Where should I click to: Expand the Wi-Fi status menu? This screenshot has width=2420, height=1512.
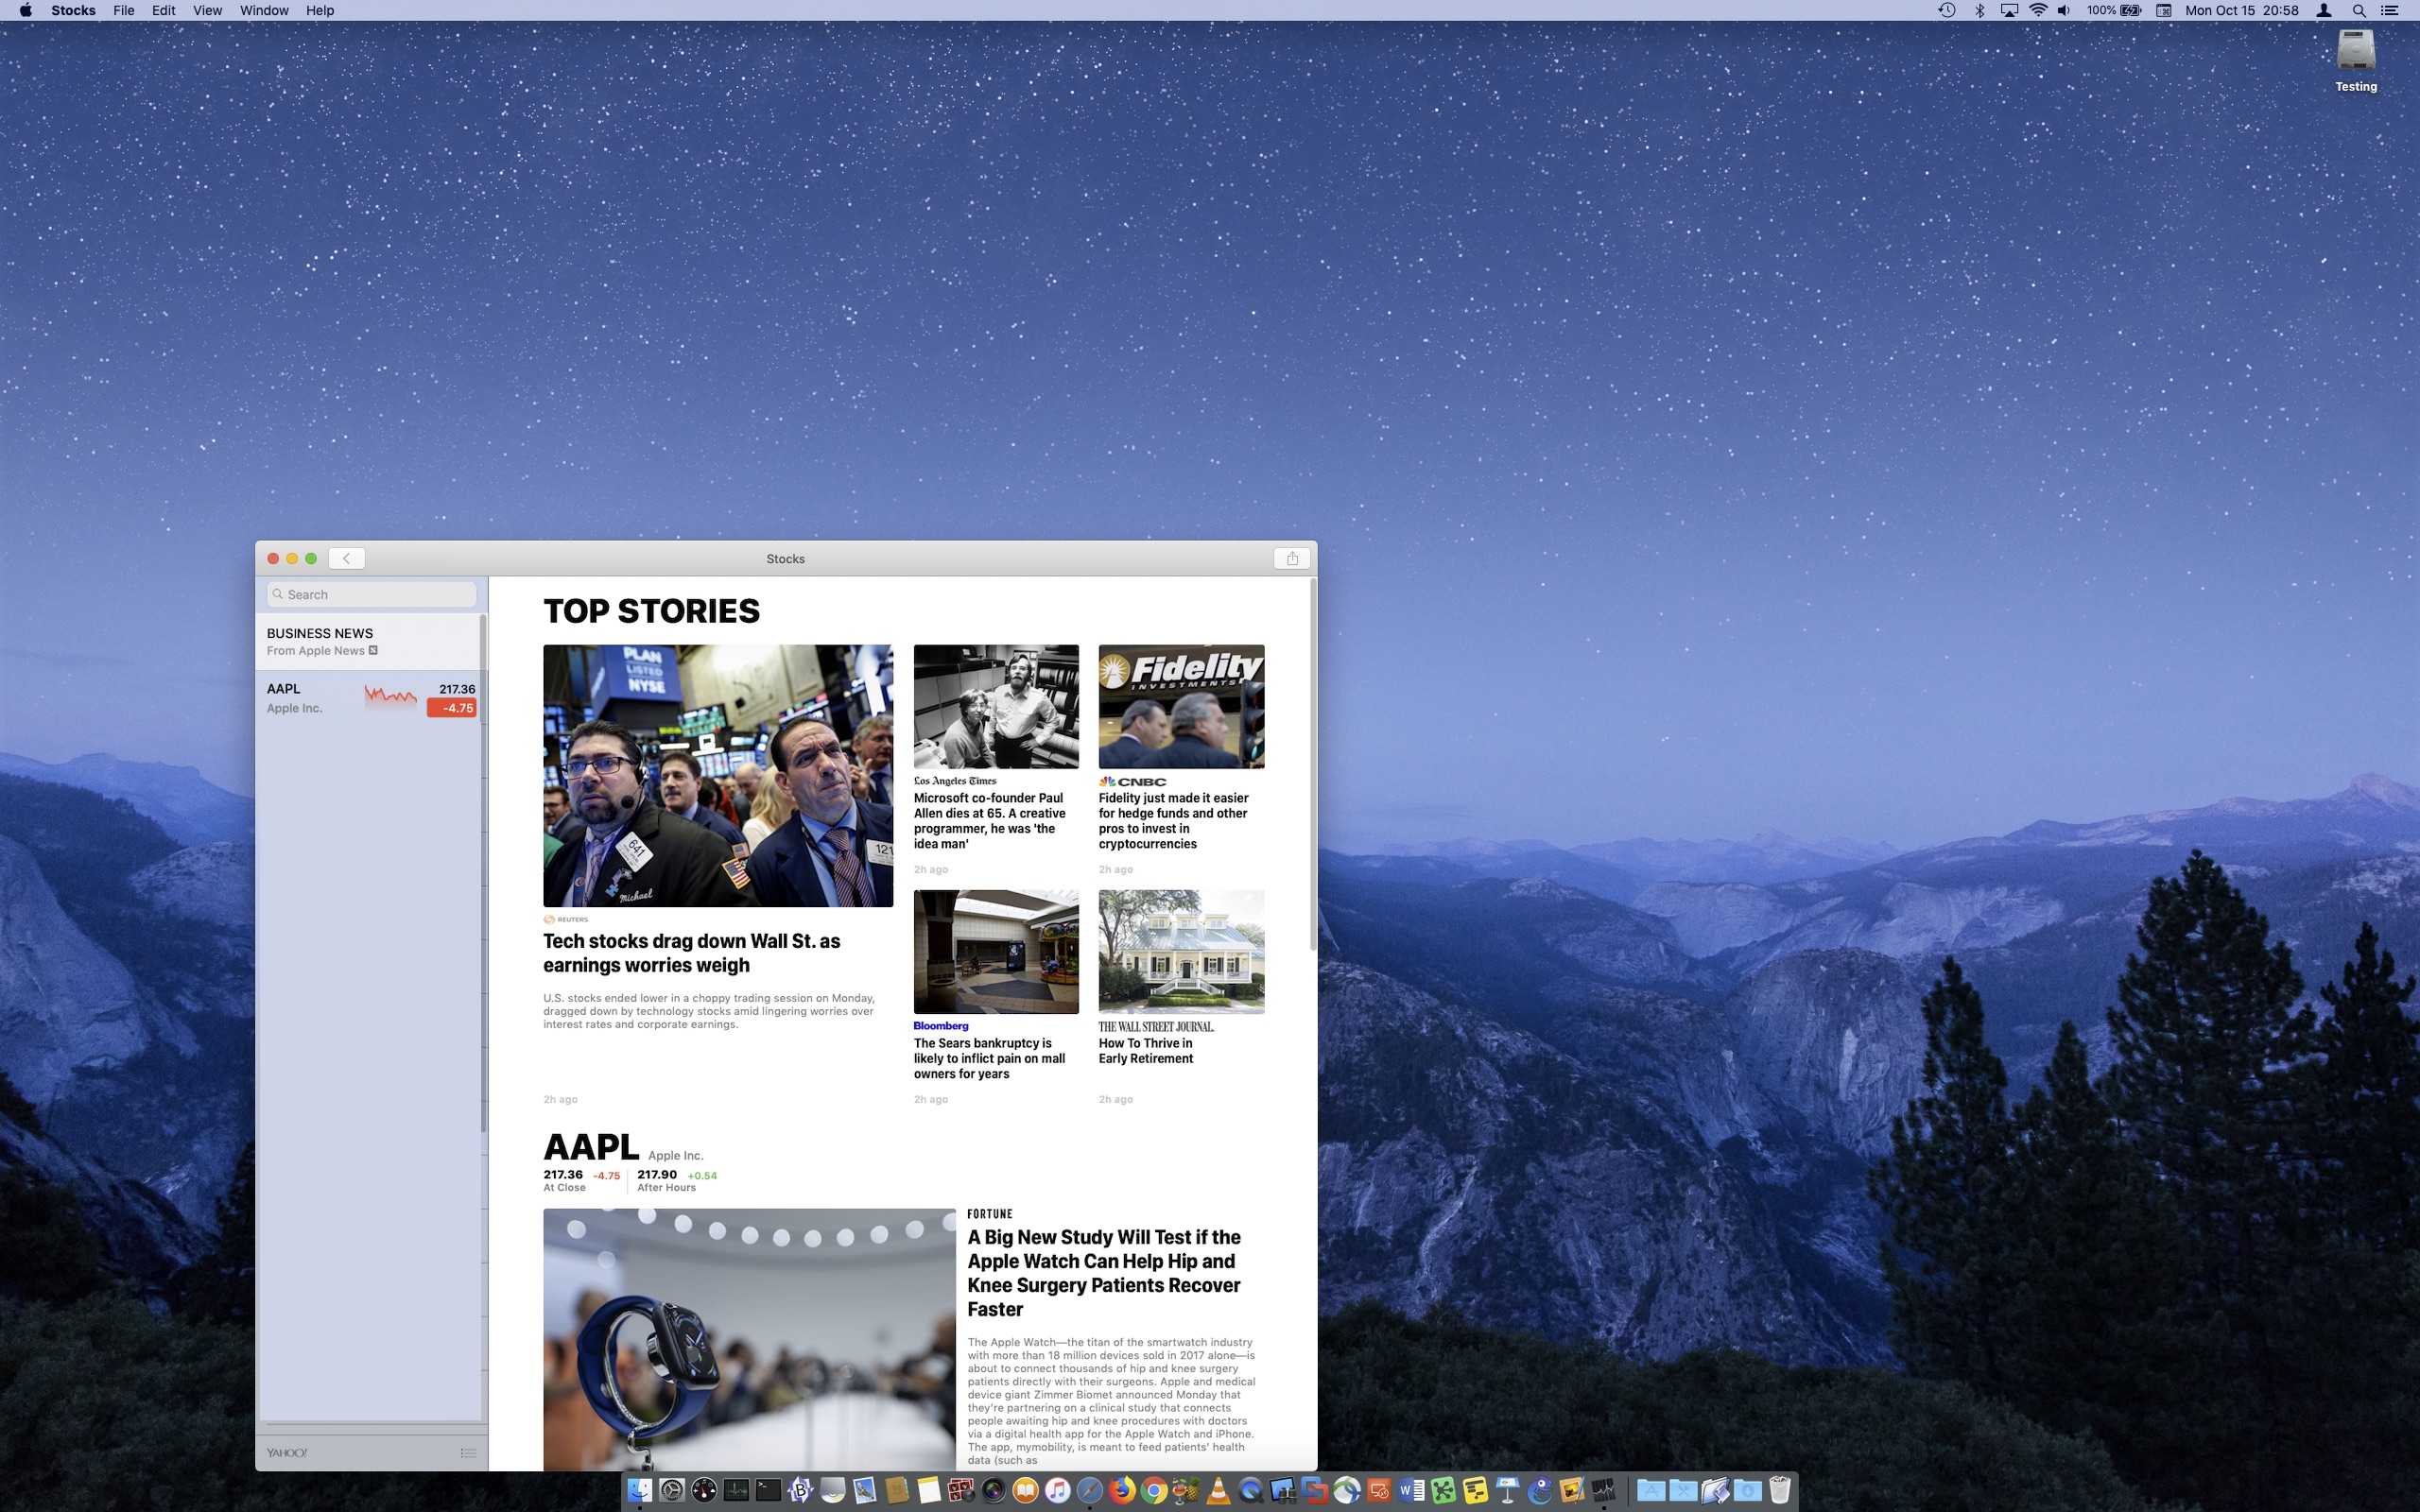point(2037,10)
